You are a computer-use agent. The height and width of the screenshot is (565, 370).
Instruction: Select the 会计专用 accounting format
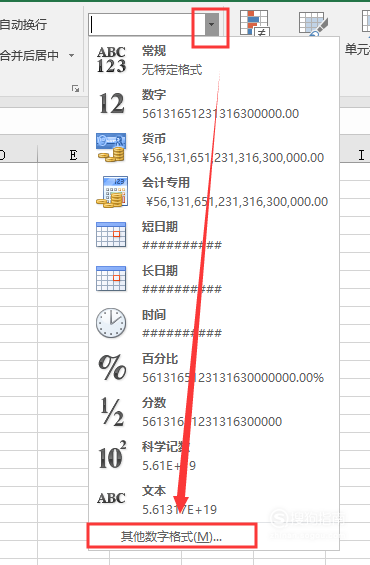pos(214,192)
